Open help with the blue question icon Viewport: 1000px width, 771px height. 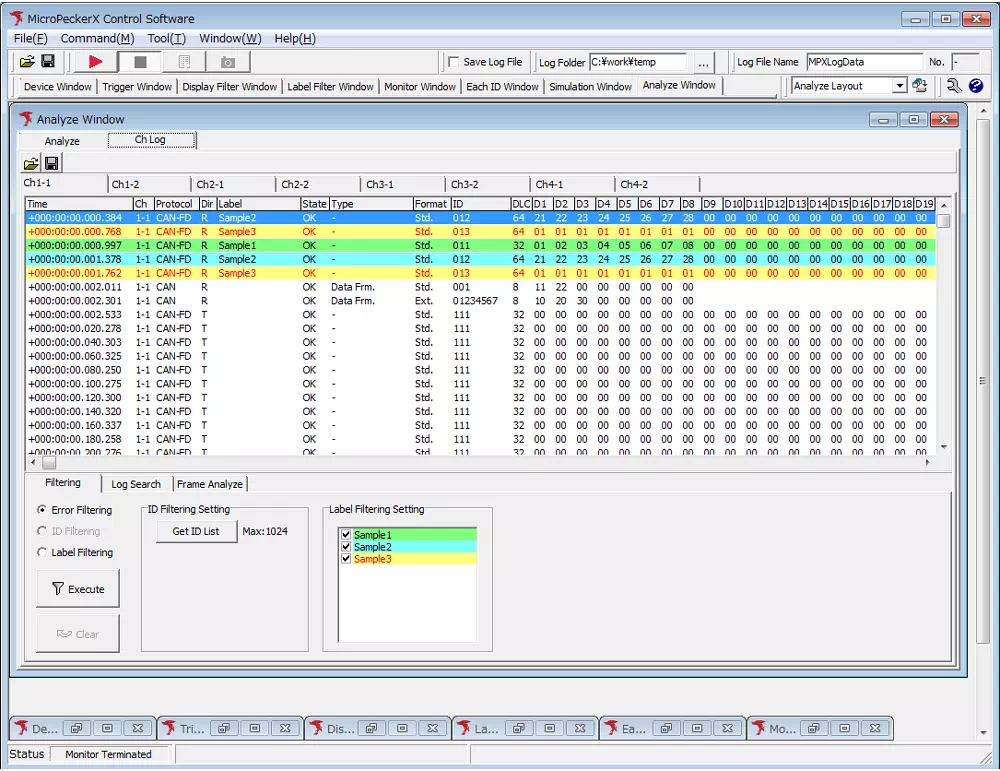[976, 86]
